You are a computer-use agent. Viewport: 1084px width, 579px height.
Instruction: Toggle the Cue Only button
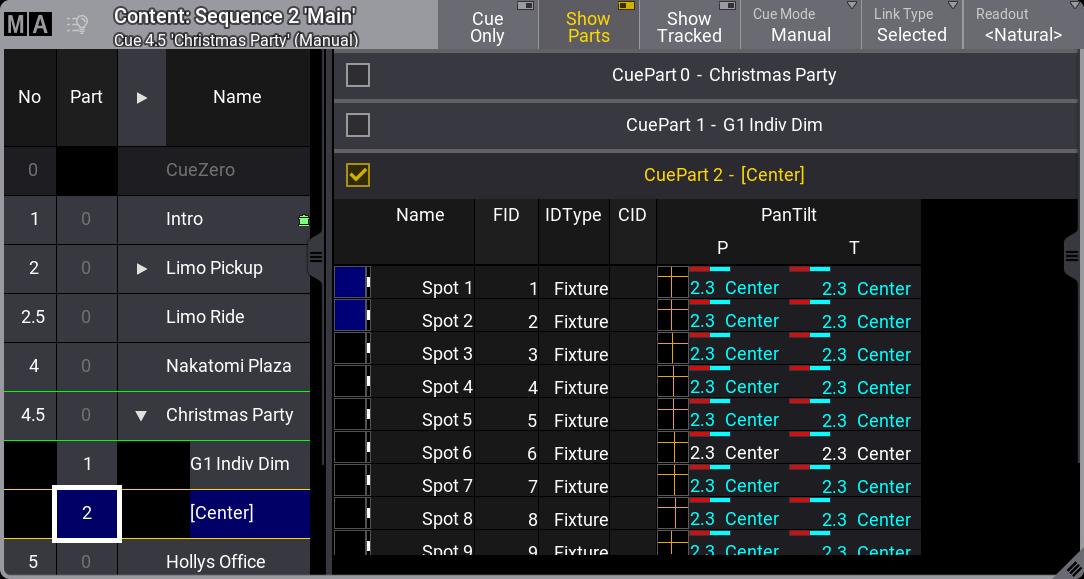pyautogui.click(x=487, y=26)
